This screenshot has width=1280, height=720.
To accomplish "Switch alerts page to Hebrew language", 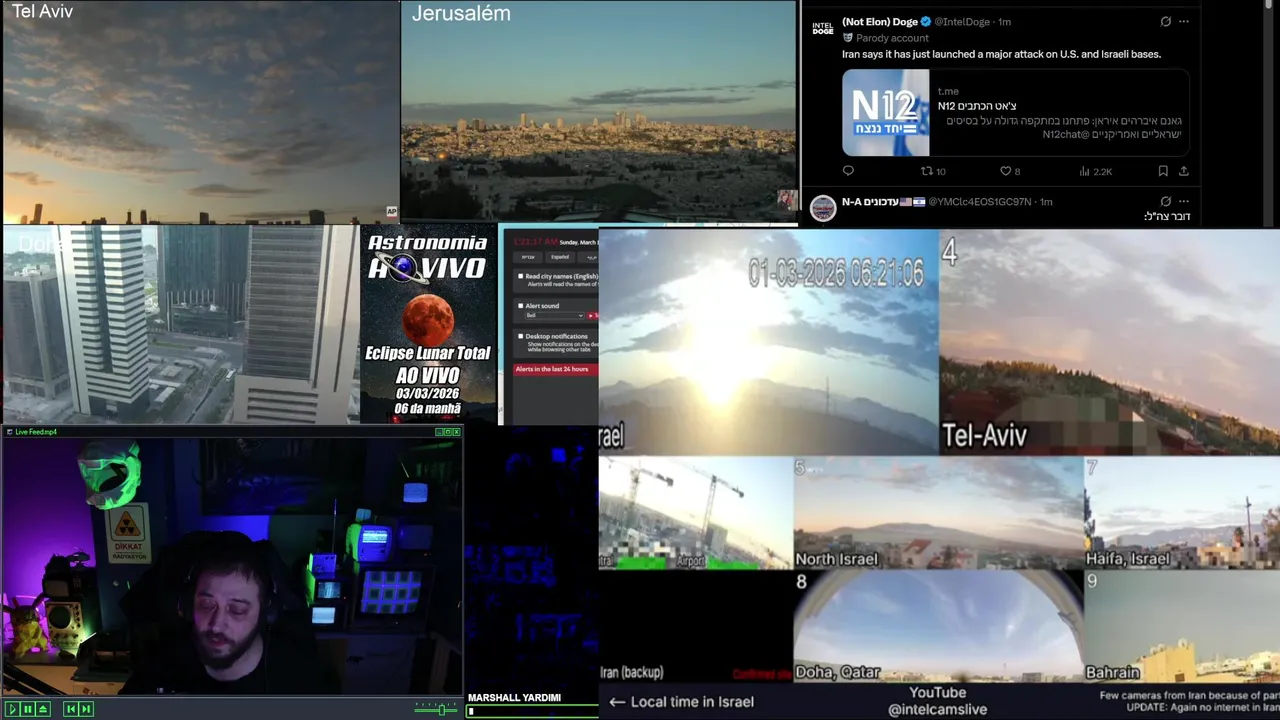I will (527, 257).
